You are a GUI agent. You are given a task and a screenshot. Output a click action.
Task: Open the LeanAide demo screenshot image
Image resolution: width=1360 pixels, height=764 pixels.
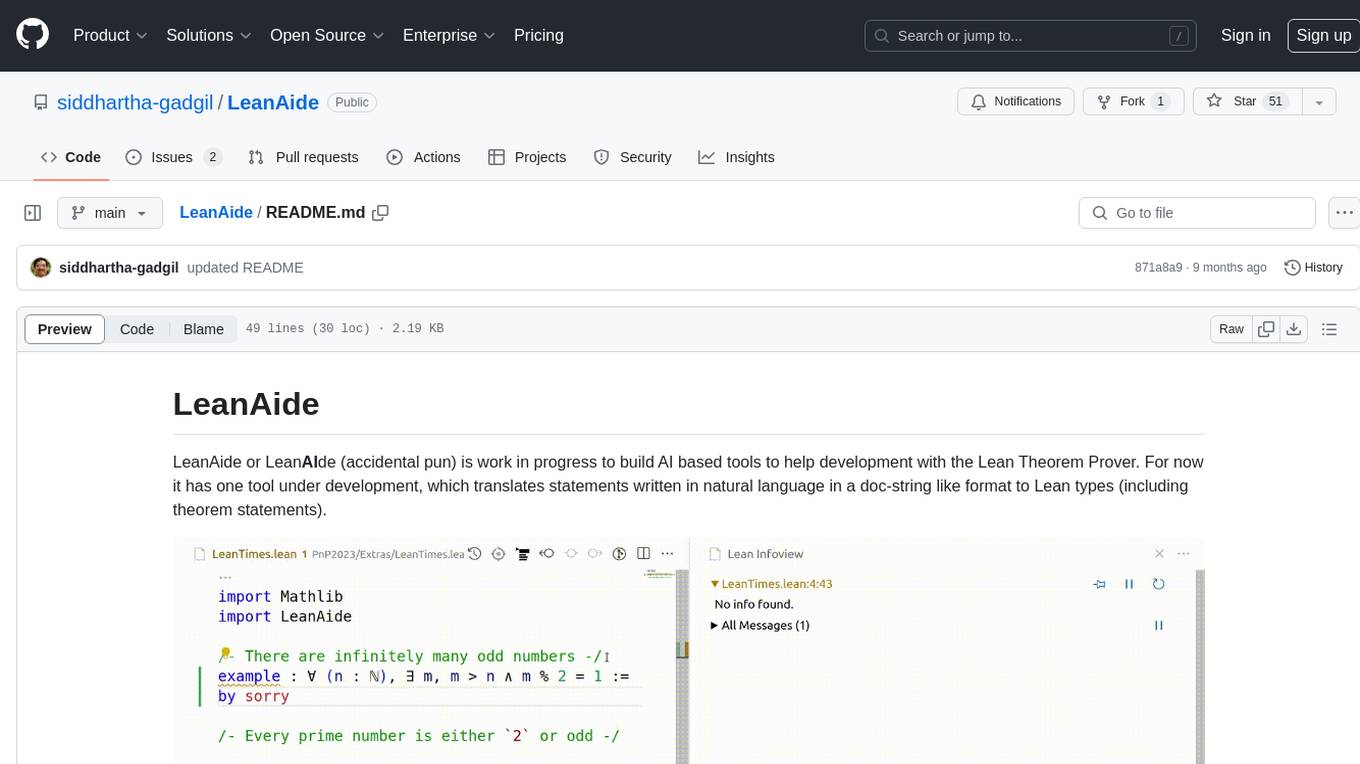point(689,651)
